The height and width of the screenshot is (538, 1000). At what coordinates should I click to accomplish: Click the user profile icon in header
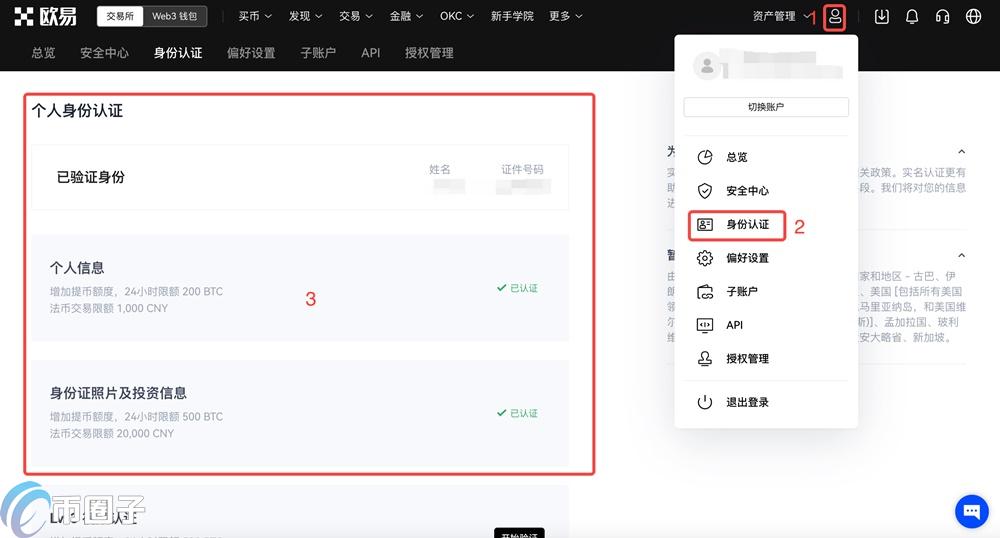tap(835, 16)
